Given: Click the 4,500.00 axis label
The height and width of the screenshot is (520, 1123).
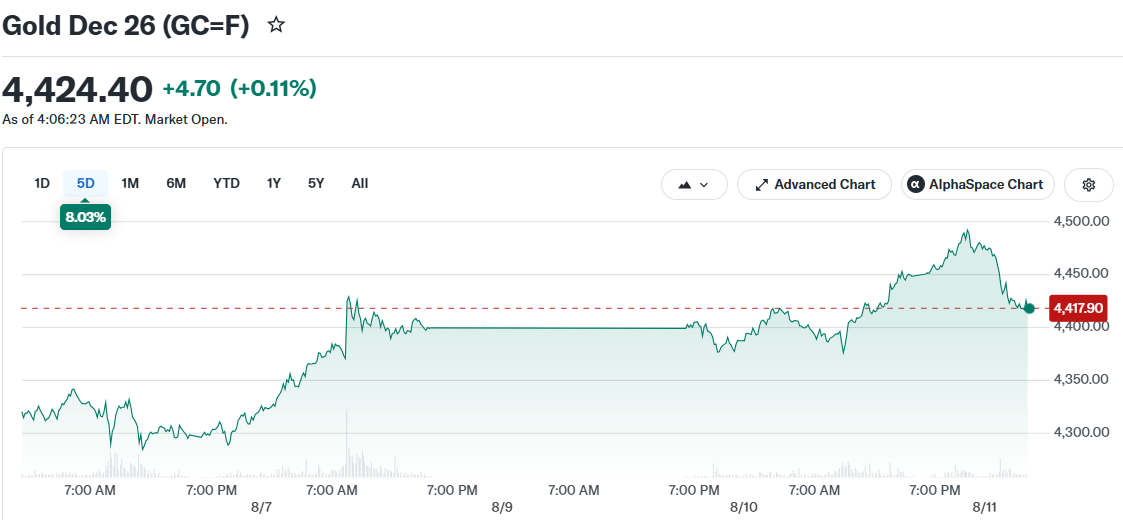Looking at the screenshot, I should [1081, 221].
